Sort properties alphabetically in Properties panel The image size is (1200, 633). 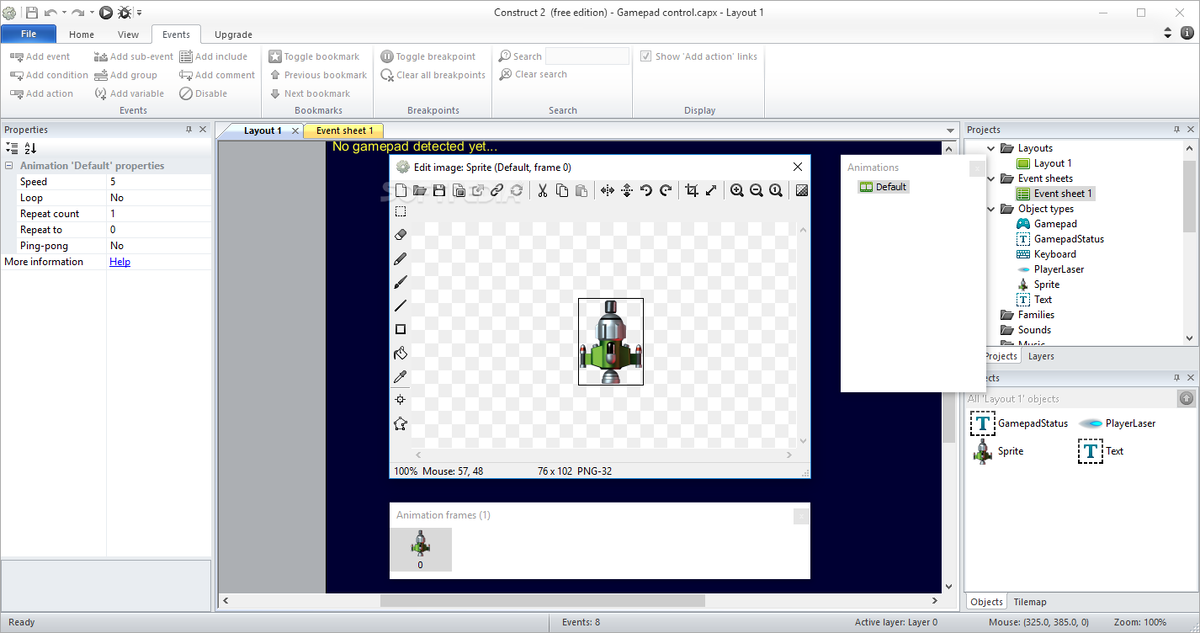click(x=30, y=148)
